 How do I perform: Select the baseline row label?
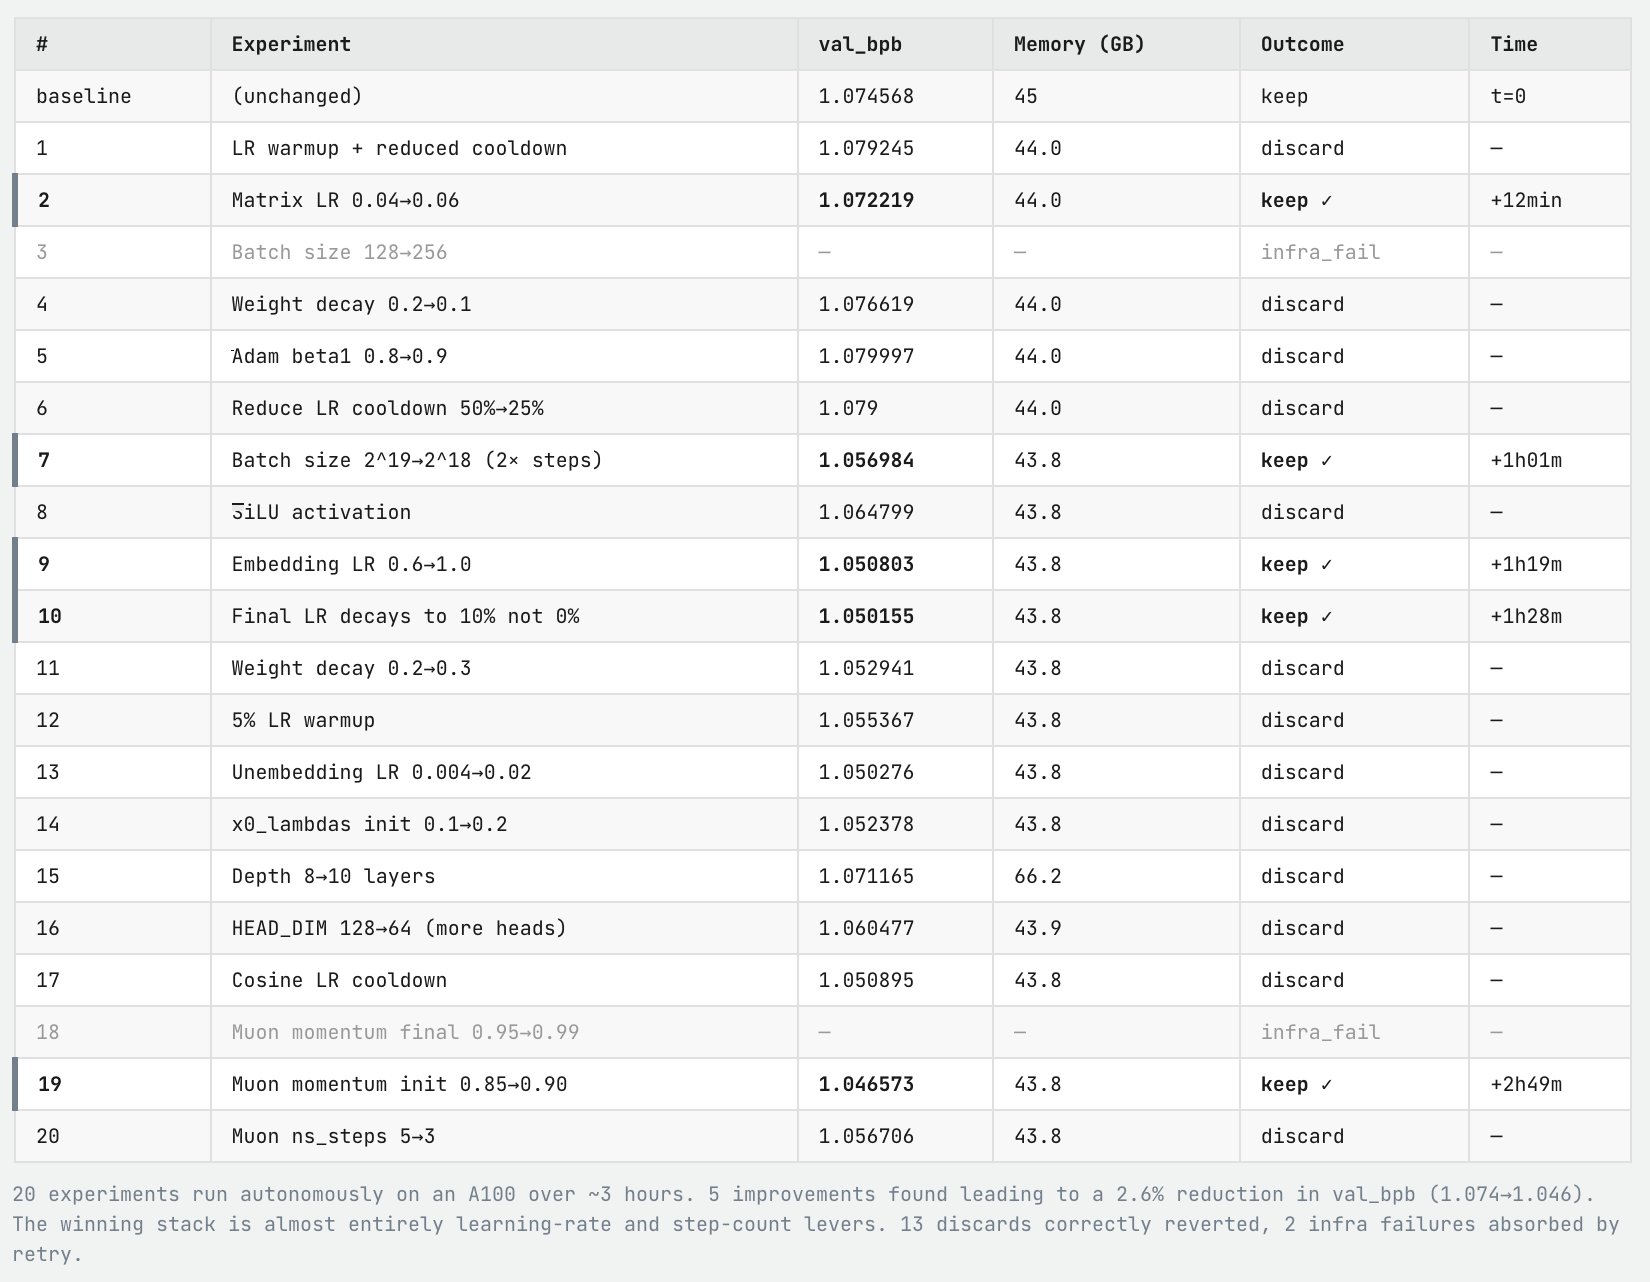pos(84,96)
